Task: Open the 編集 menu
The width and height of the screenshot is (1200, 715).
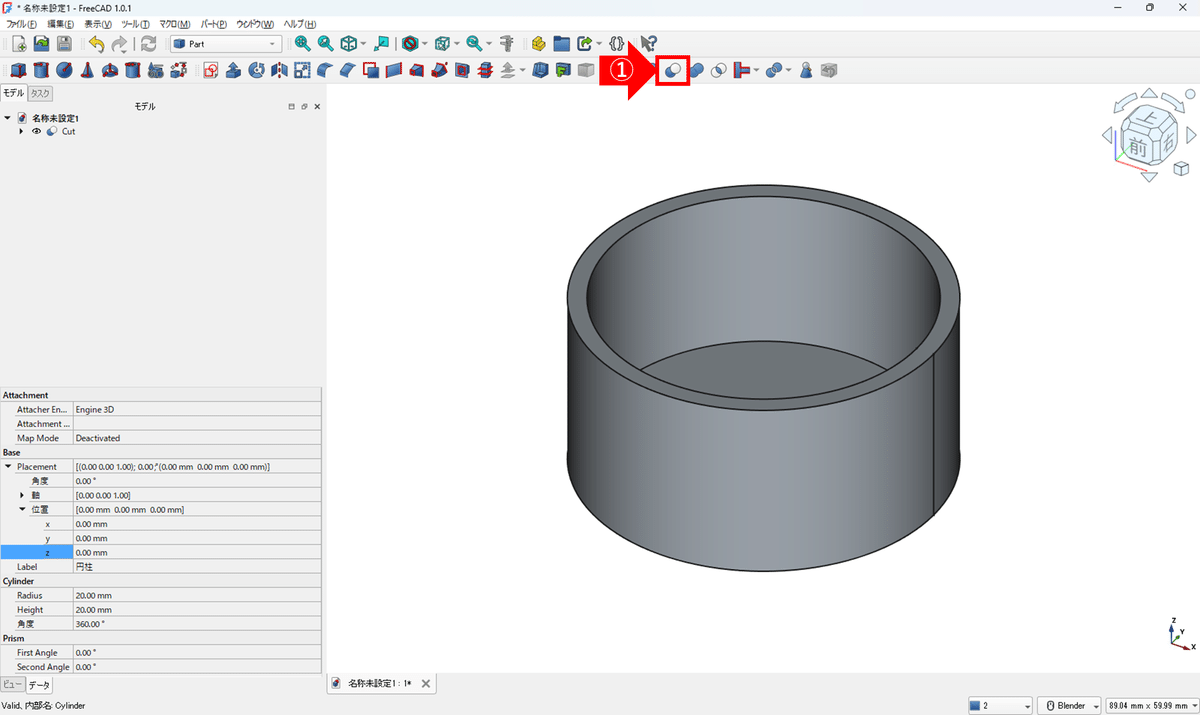Action: [x=61, y=24]
